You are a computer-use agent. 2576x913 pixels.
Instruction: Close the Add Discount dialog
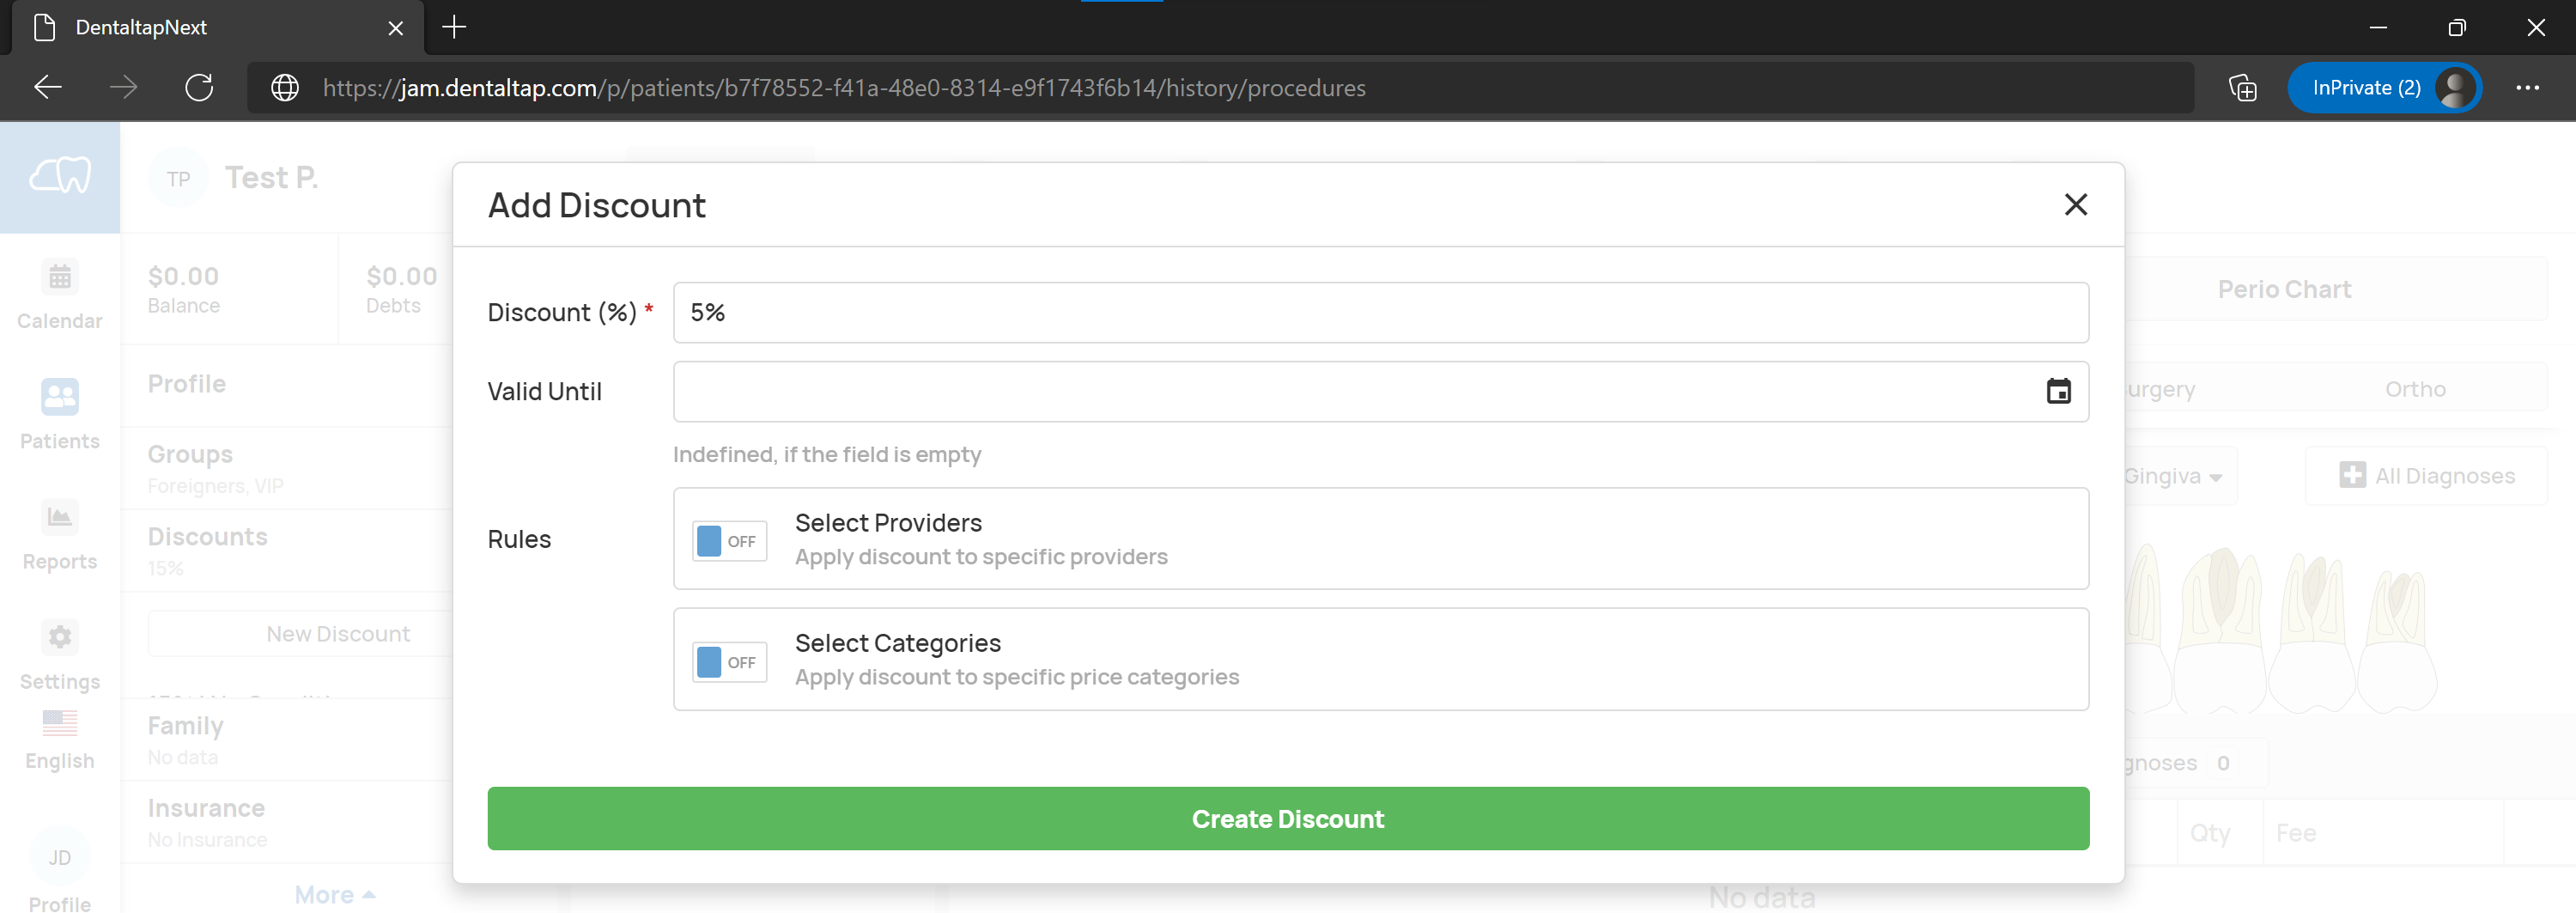pyautogui.click(x=2075, y=205)
